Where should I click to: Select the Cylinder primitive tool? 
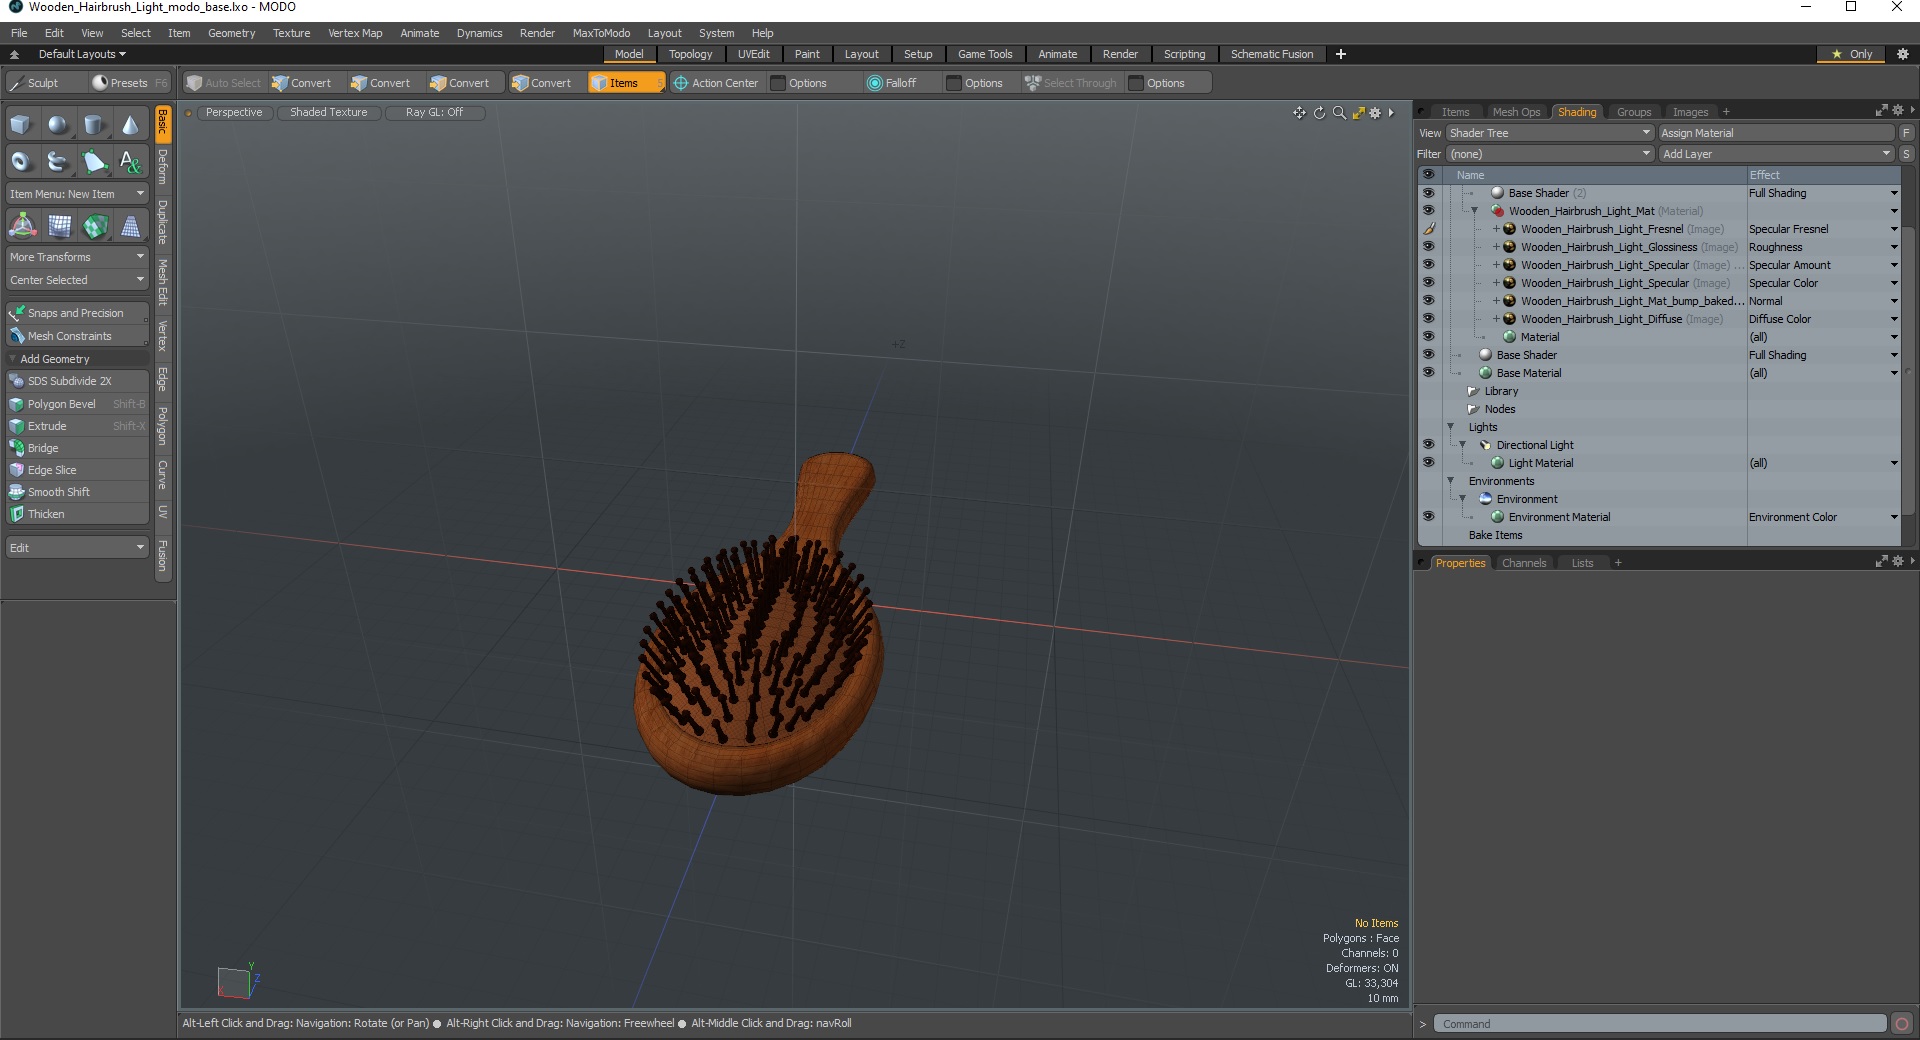(x=95, y=125)
